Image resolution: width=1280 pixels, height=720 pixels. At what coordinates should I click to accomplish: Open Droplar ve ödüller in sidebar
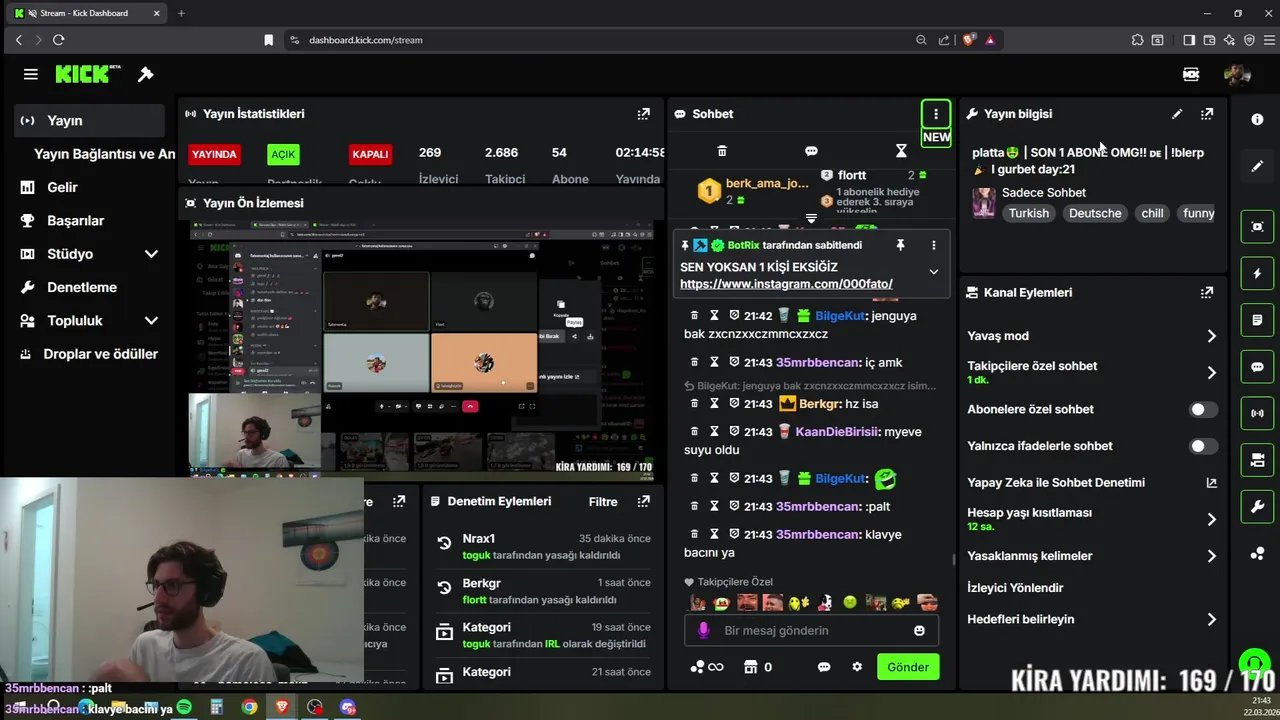89,354
